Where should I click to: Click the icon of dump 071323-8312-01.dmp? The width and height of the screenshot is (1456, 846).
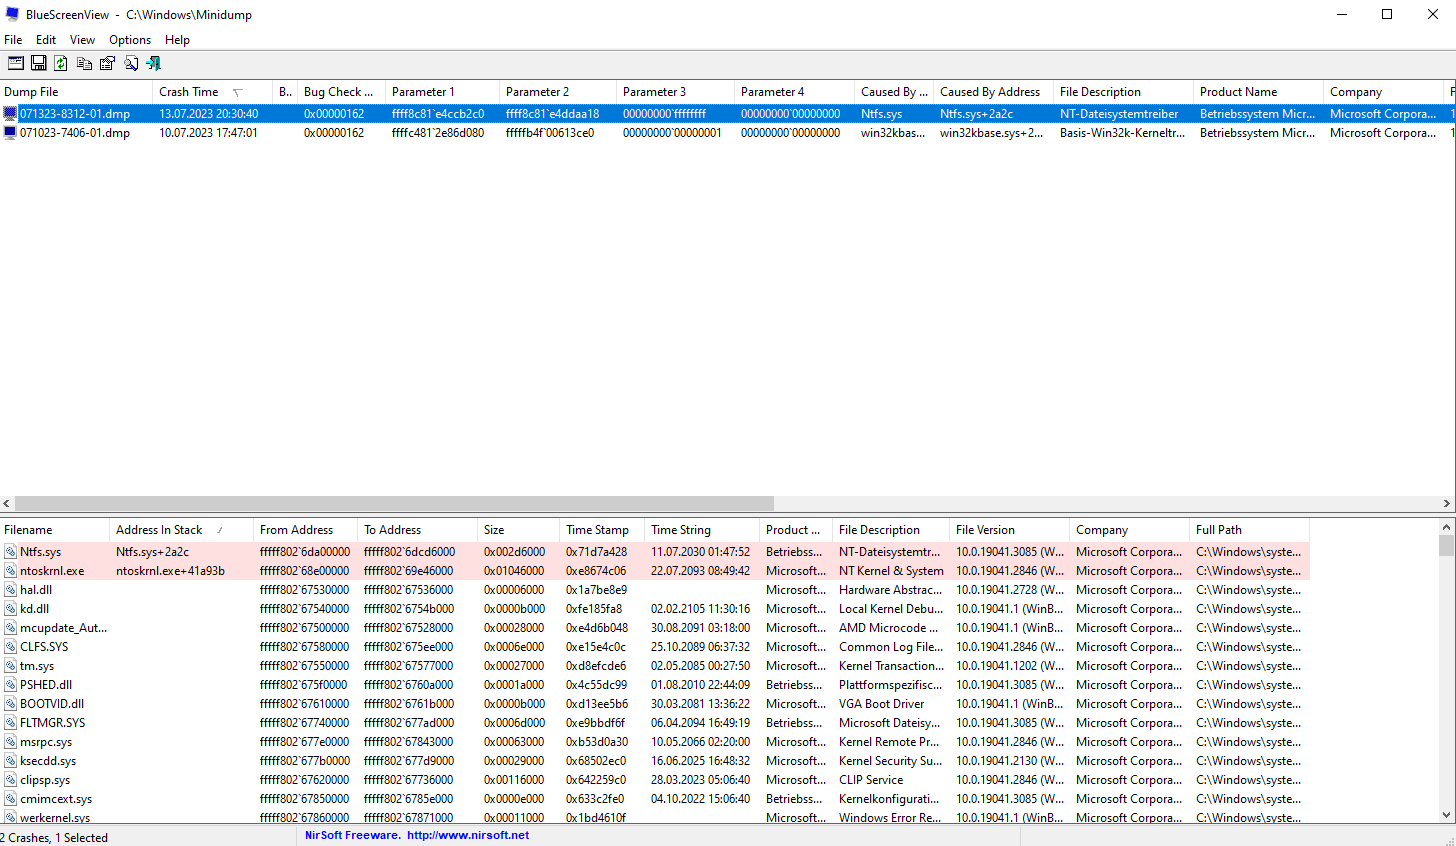click(10, 114)
